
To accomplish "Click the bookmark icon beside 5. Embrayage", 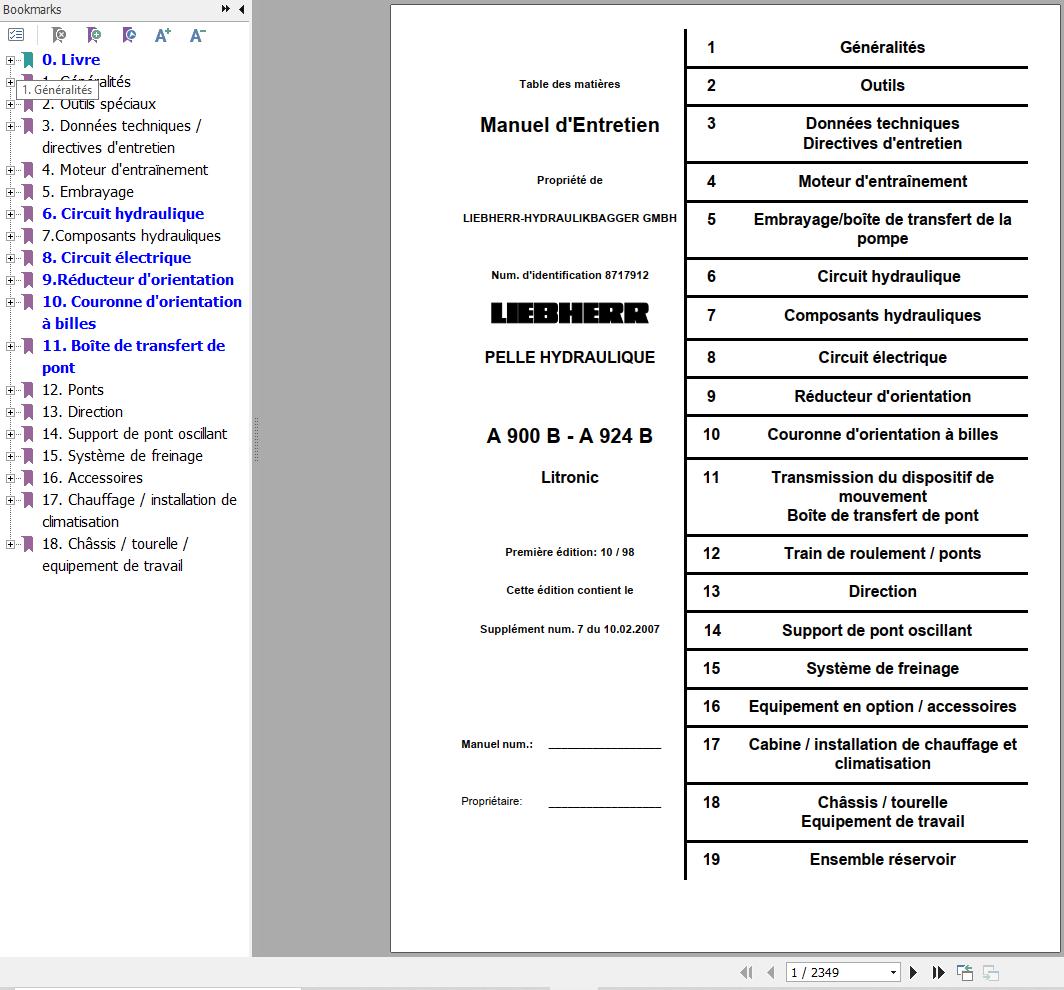I will [x=28, y=192].
